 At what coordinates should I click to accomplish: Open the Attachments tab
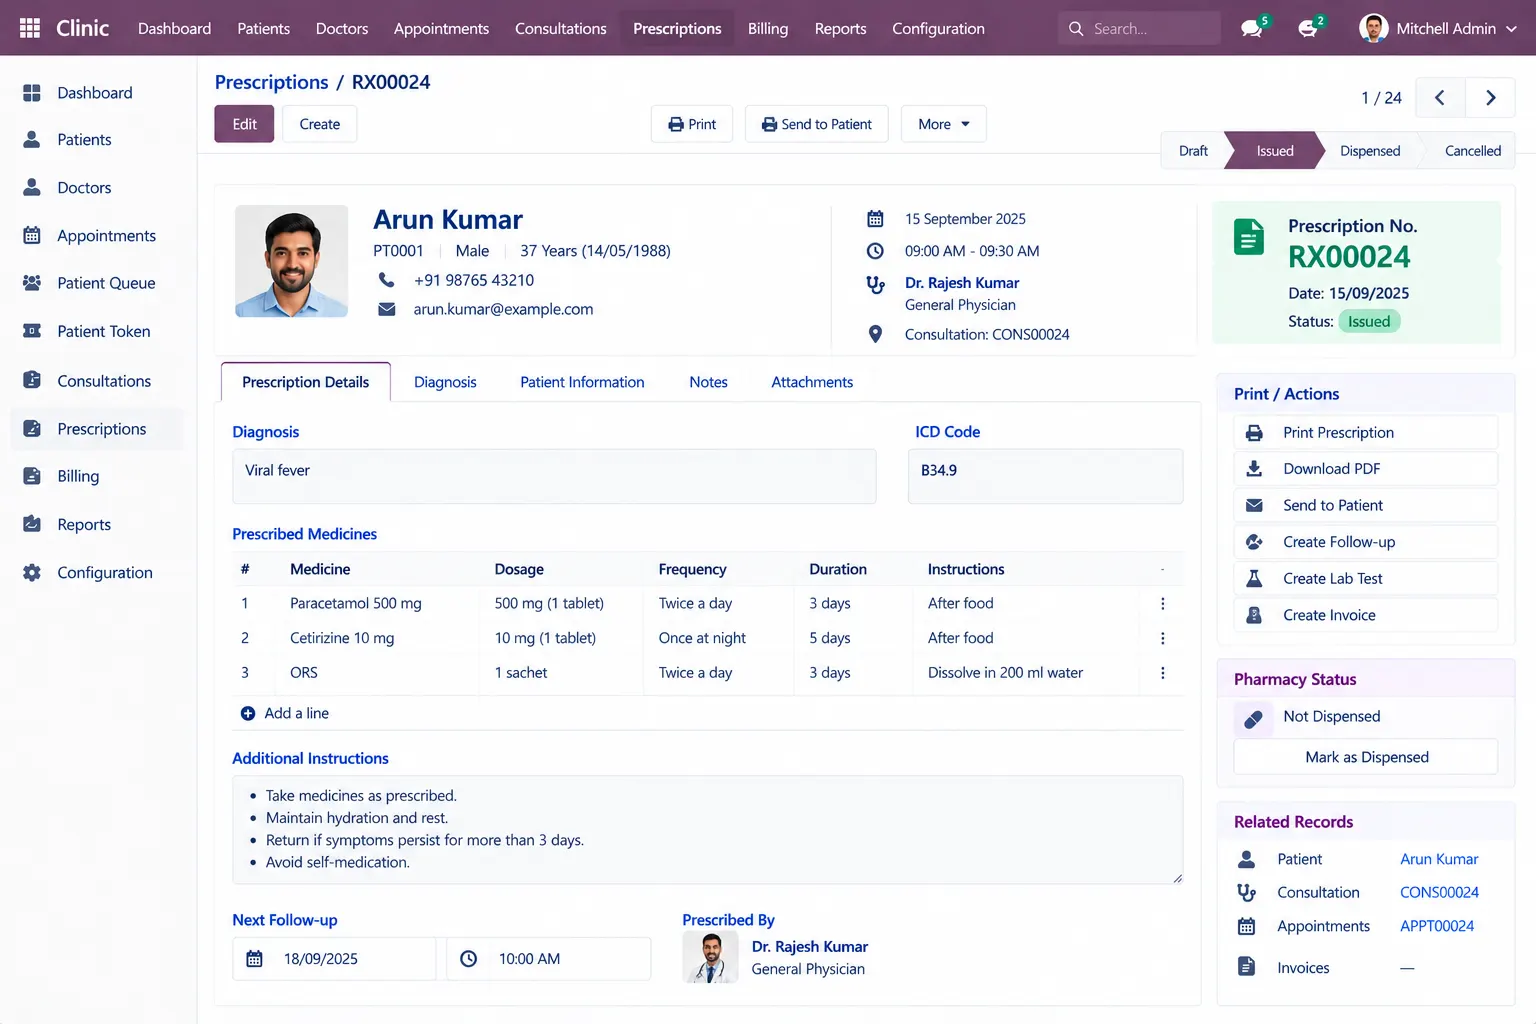pyautogui.click(x=812, y=382)
